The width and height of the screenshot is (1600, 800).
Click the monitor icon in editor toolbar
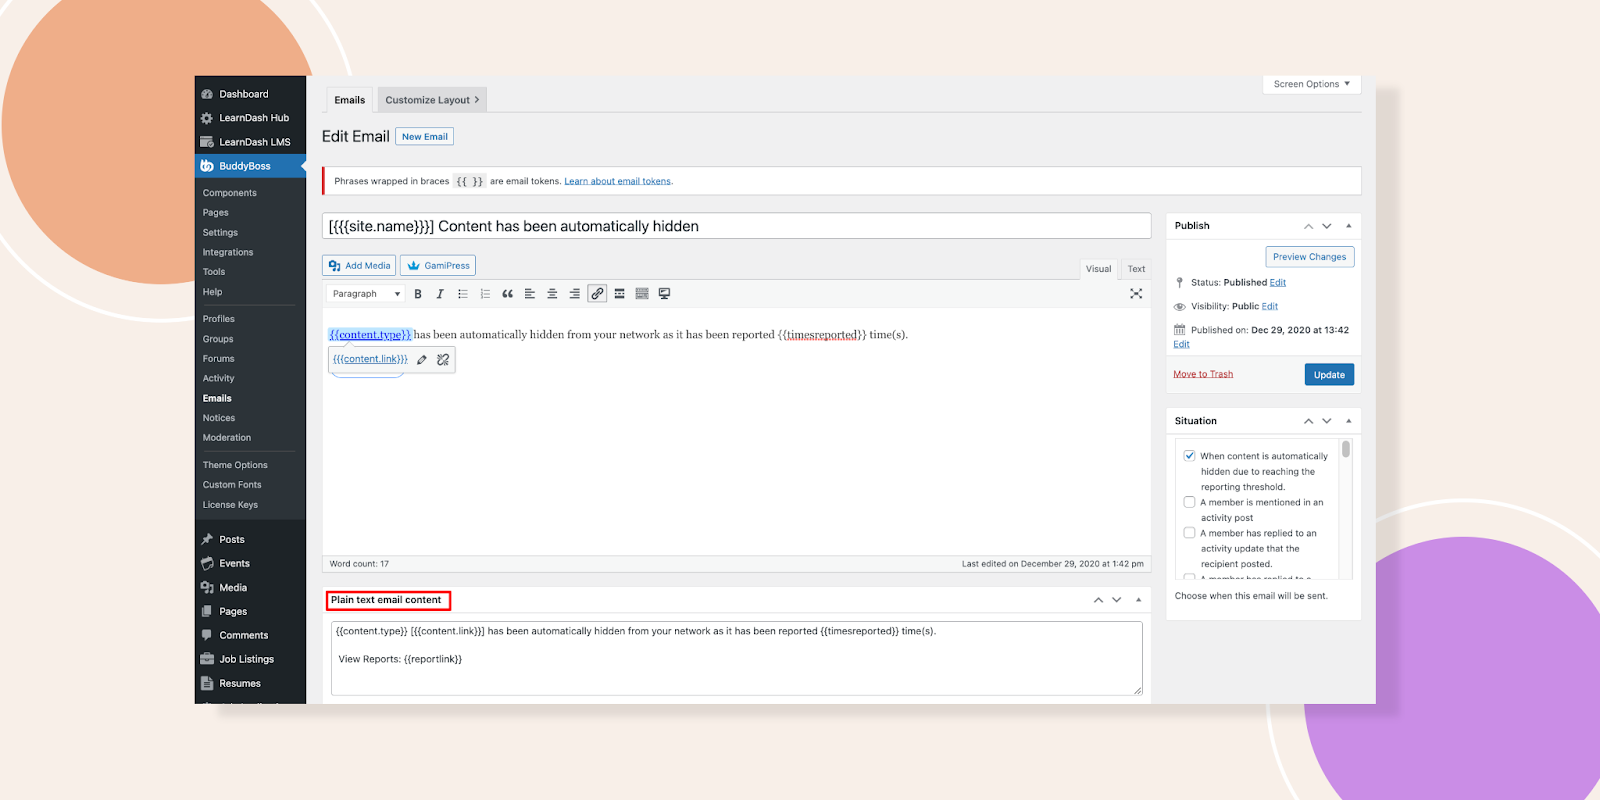click(x=664, y=294)
